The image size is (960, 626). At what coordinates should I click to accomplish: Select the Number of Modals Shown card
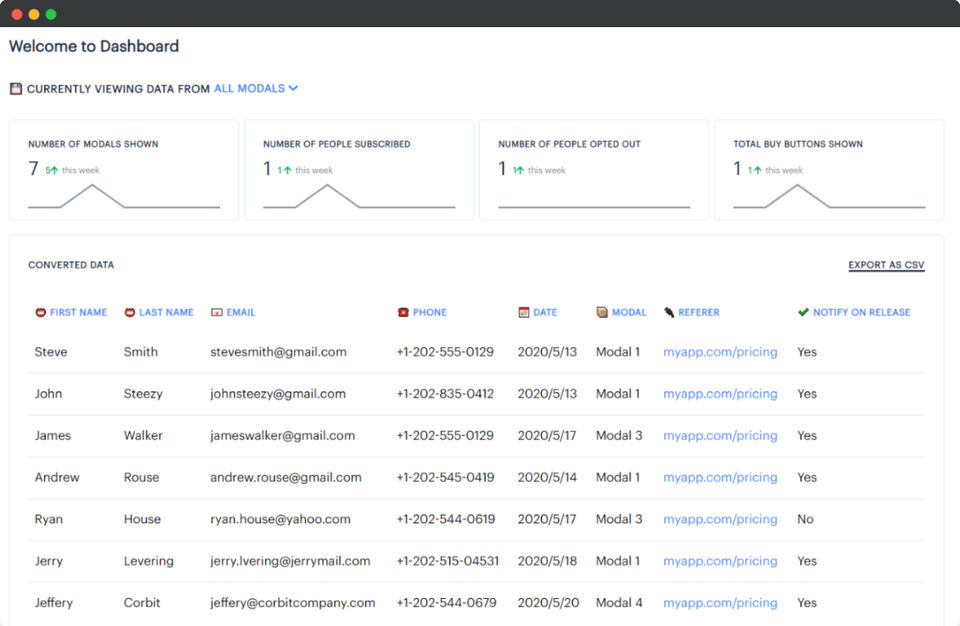(x=124, y=170)
